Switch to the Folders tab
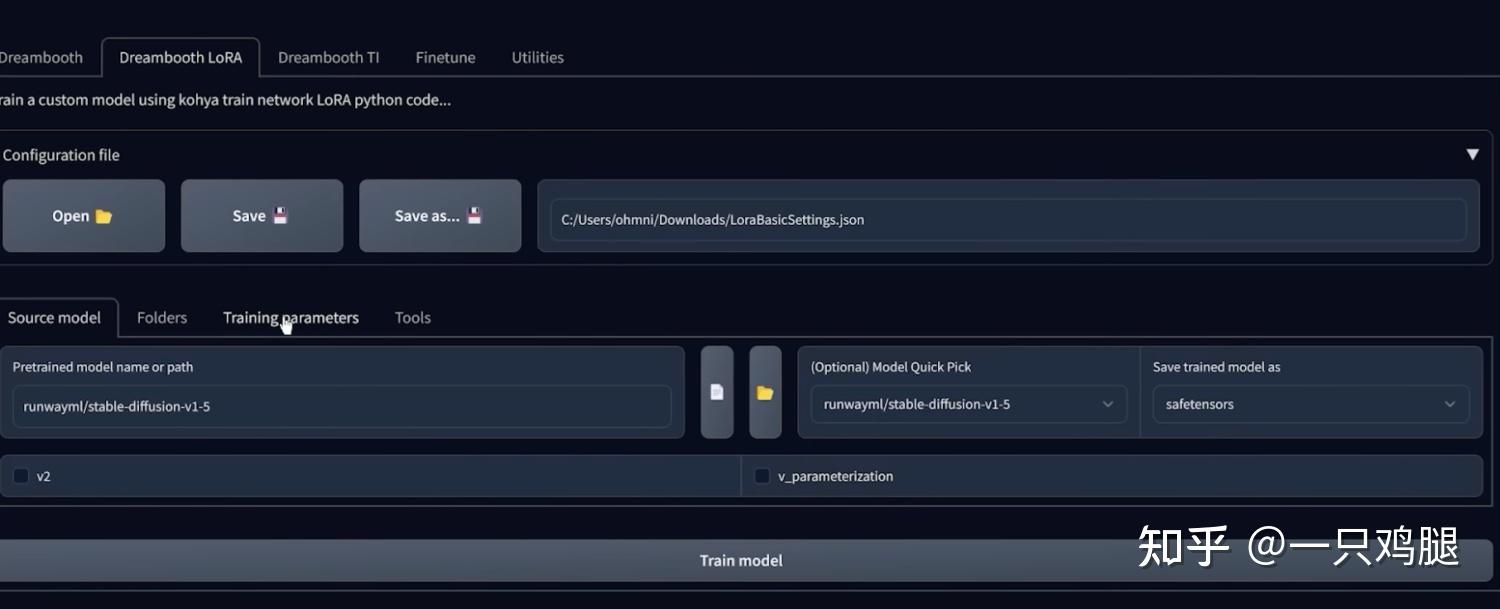Viewport: 1500px width, 609px height. [161, 317]
